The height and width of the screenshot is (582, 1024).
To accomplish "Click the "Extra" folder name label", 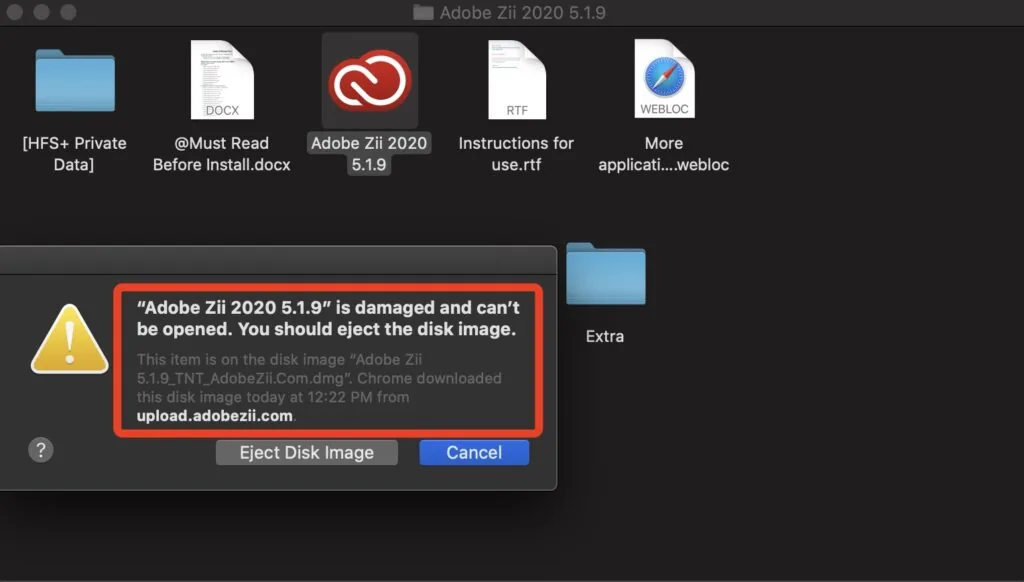I will (x=605, y=336).
